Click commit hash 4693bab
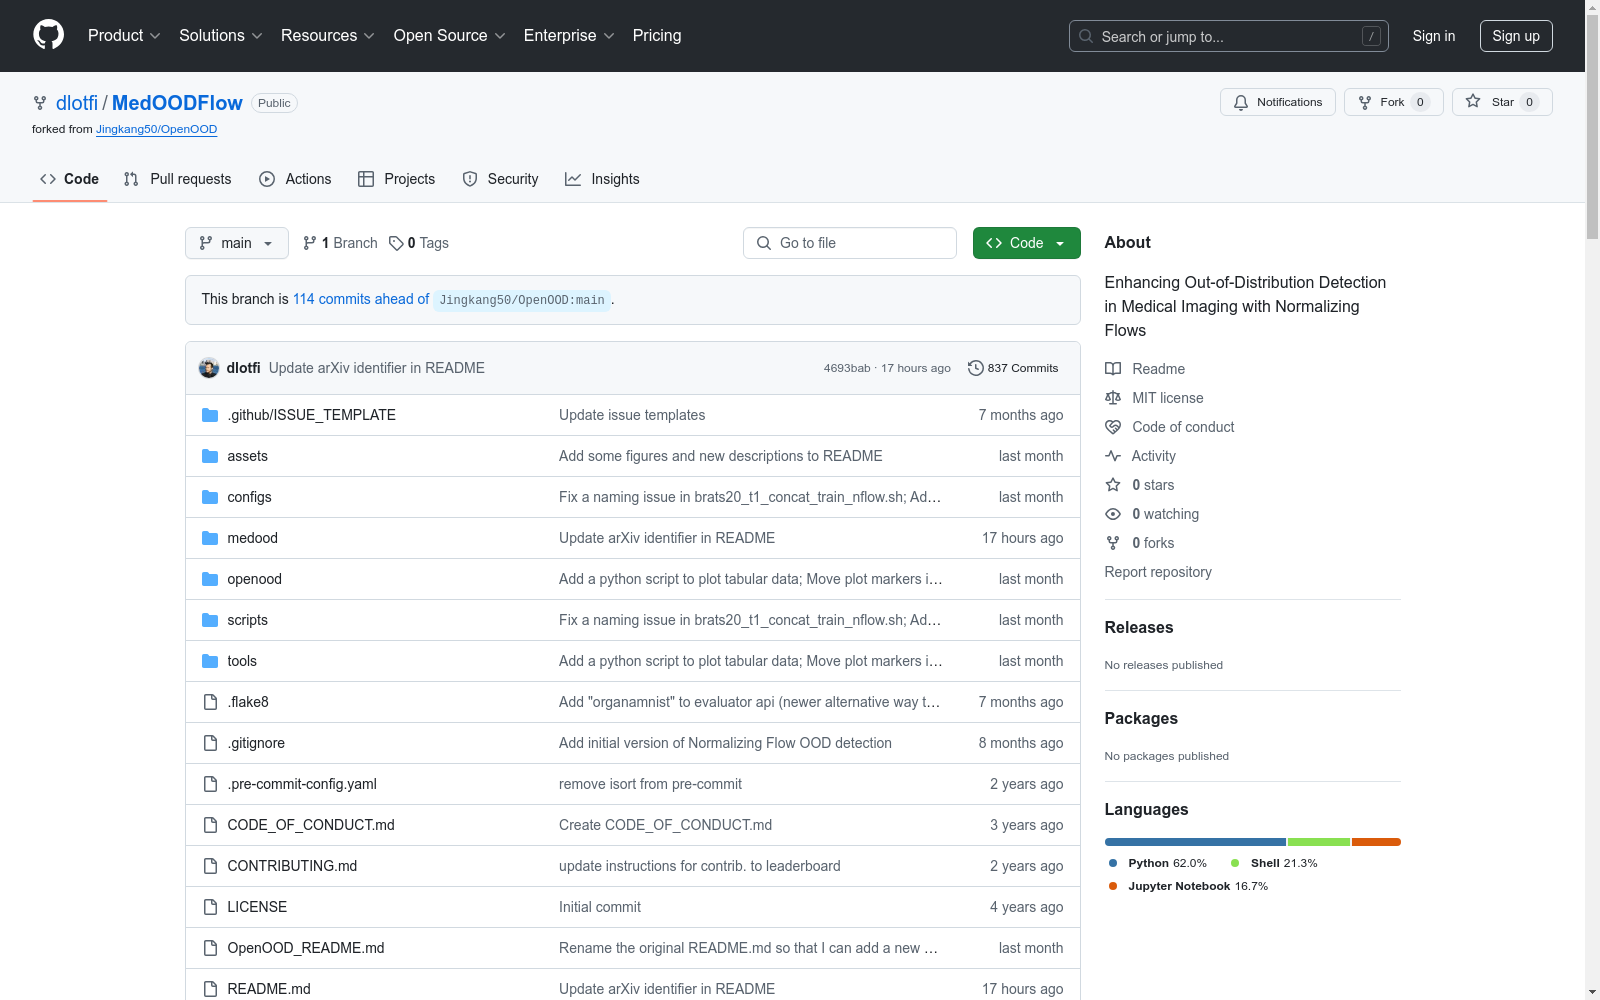This screenshot has height=1000, width=1600. pyautogui.click(x=847, y=368)
